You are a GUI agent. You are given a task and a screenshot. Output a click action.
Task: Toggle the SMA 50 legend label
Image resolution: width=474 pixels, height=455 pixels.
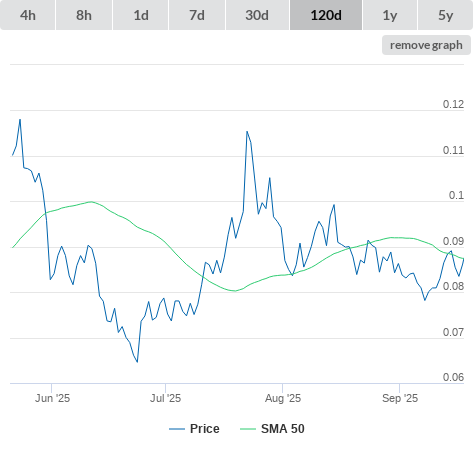(283, 429)
